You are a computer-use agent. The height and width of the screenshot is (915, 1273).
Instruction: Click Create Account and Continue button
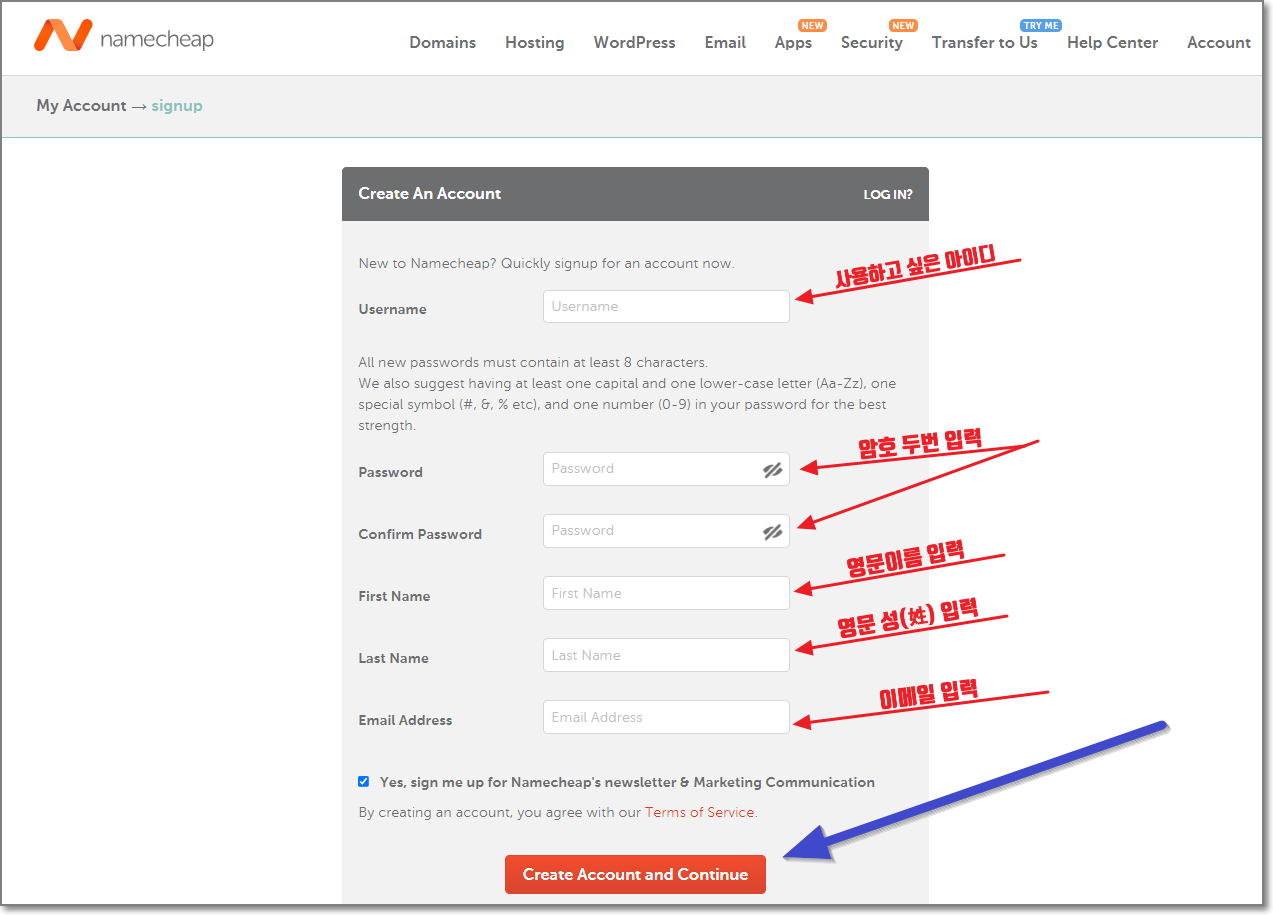coord(635,874)
